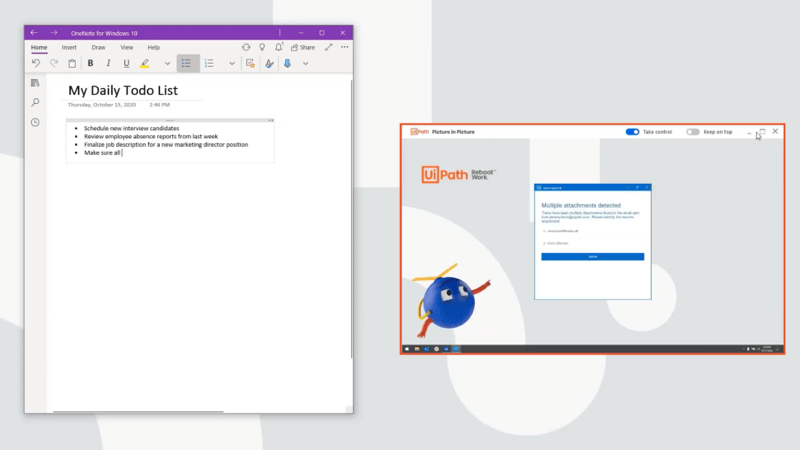Expand the list options dropdown arrow
Viewport: 800px width, 450px height.
point(232,64)
